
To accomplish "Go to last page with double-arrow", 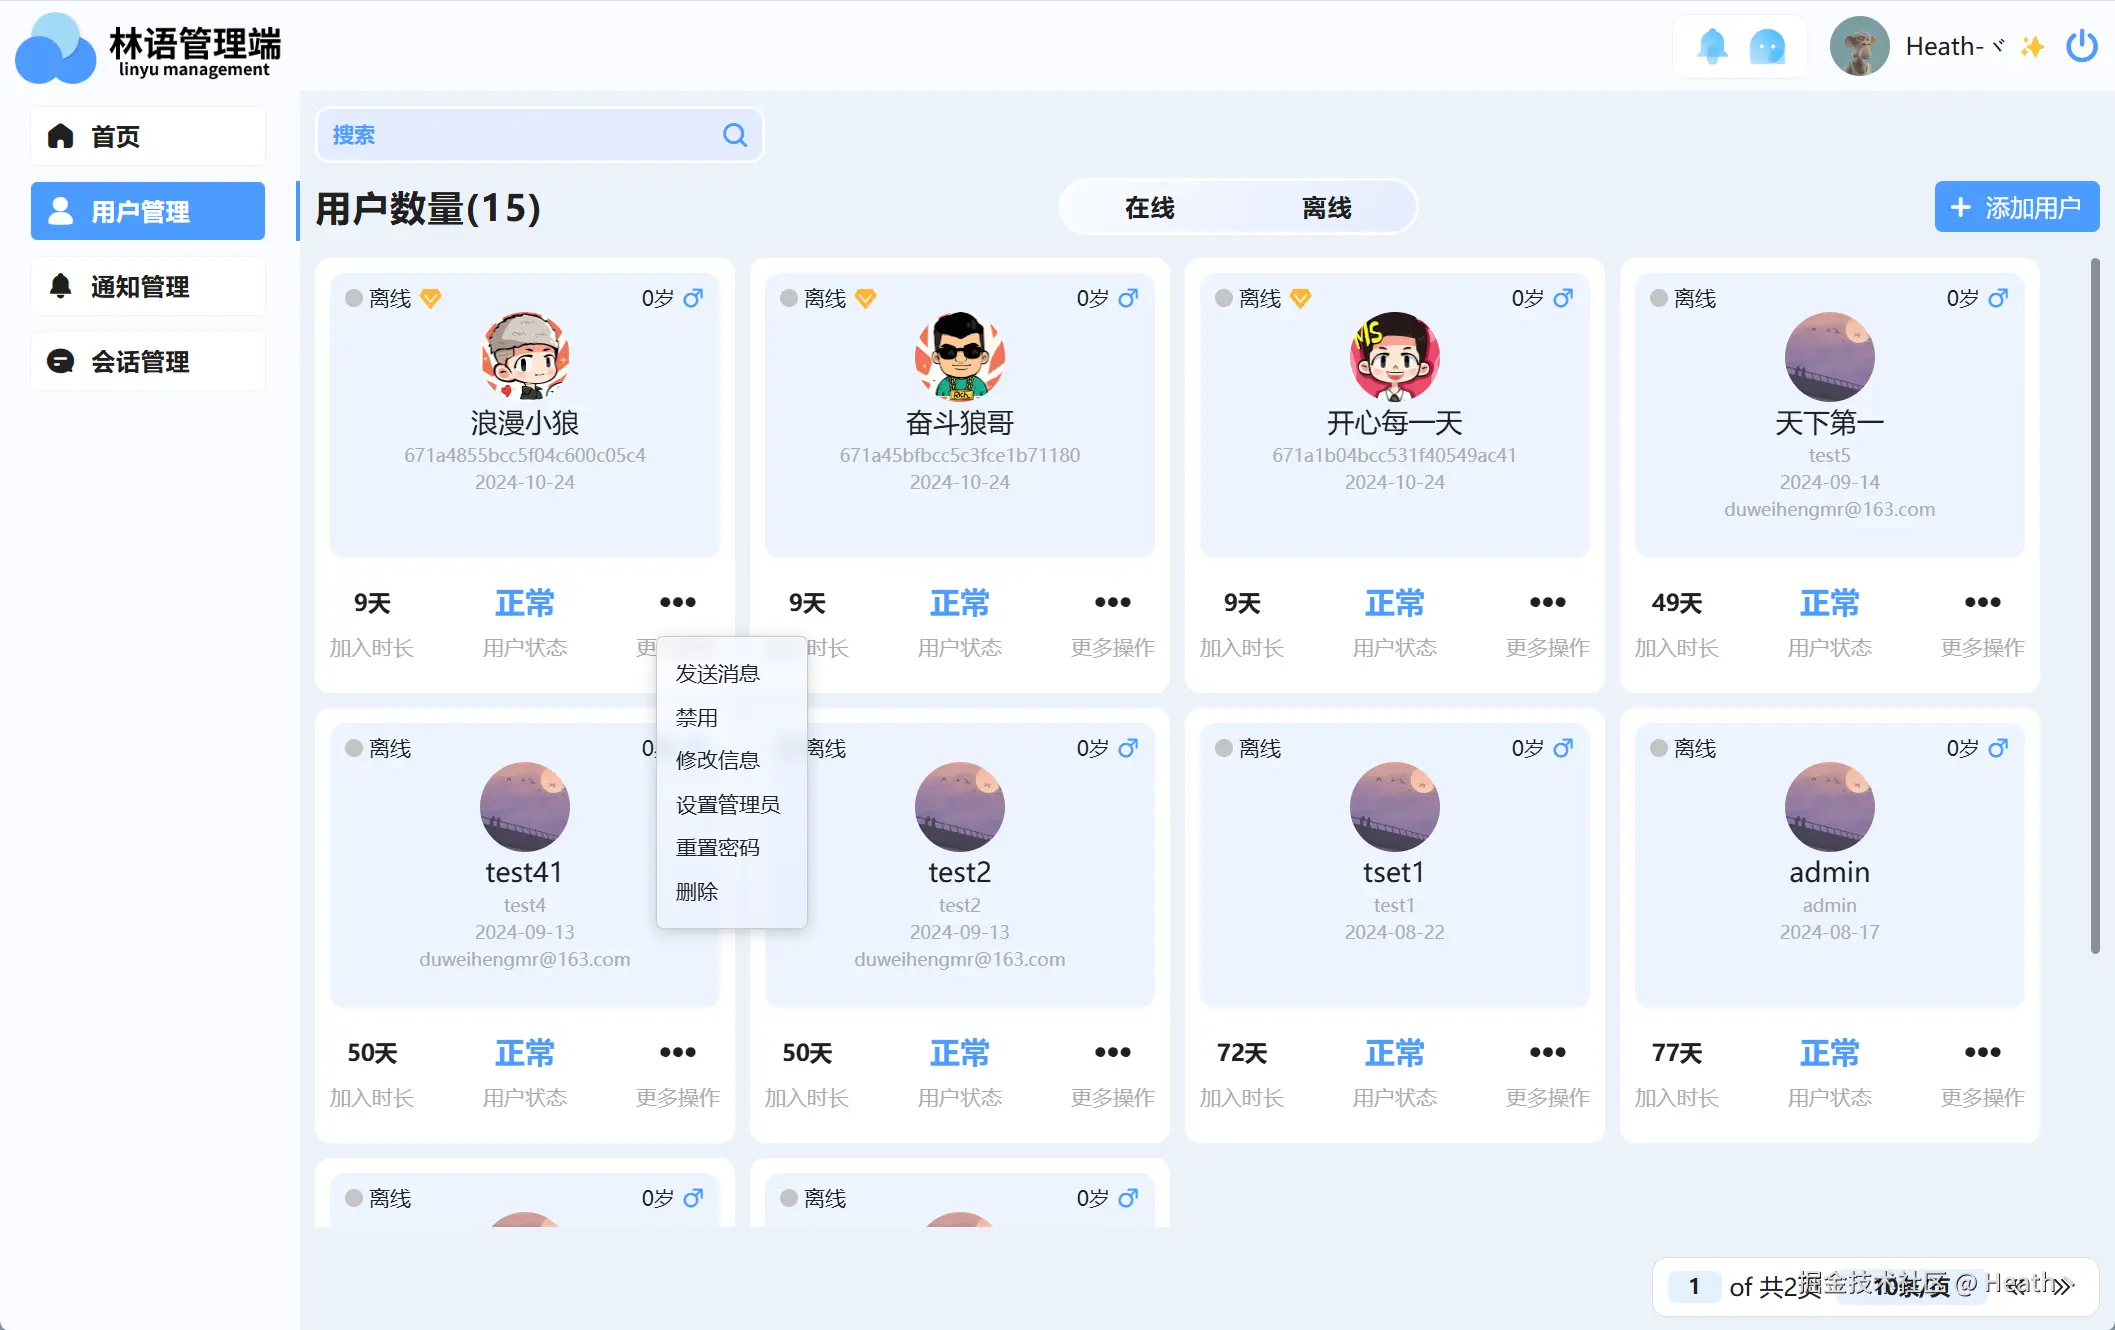I will (2062, 1286).
